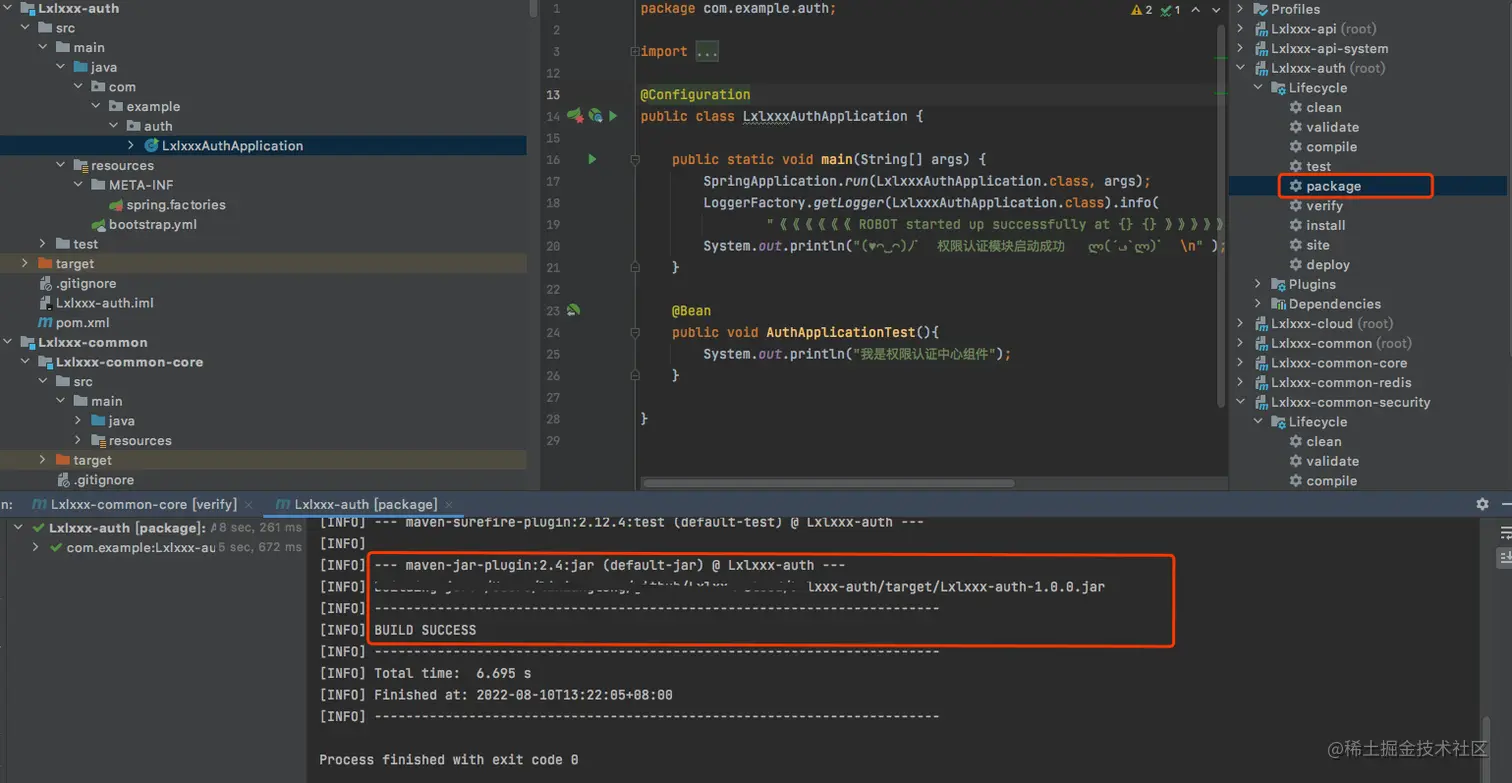The width and height of the screenshot is (1512, 783).
Task: Open the warnings indicator showing 2
Action: point(1141,10)
